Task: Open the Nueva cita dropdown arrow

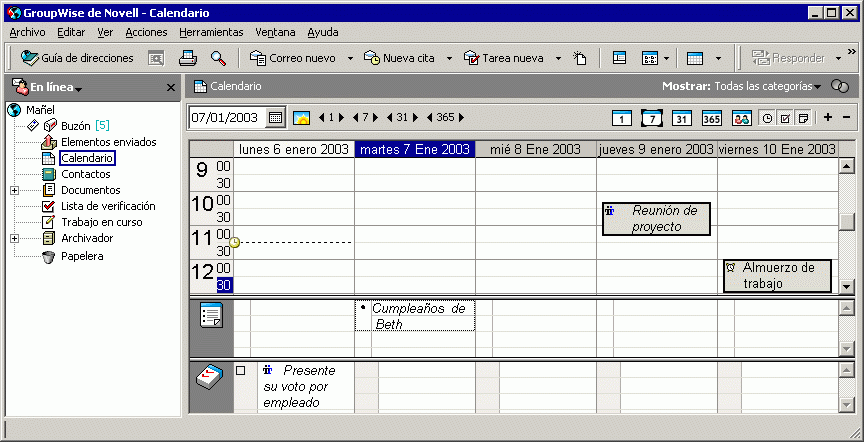Action: point(450,58)
